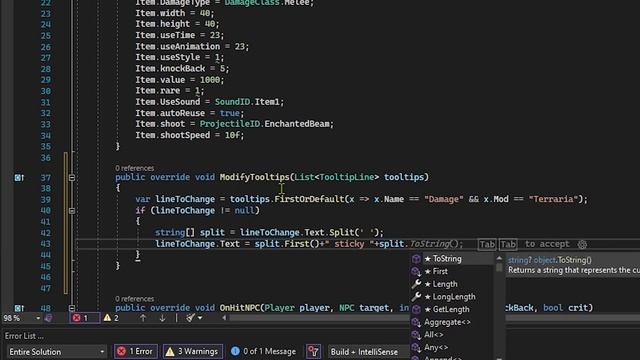Click the first Tab key hint

(487, 244)
